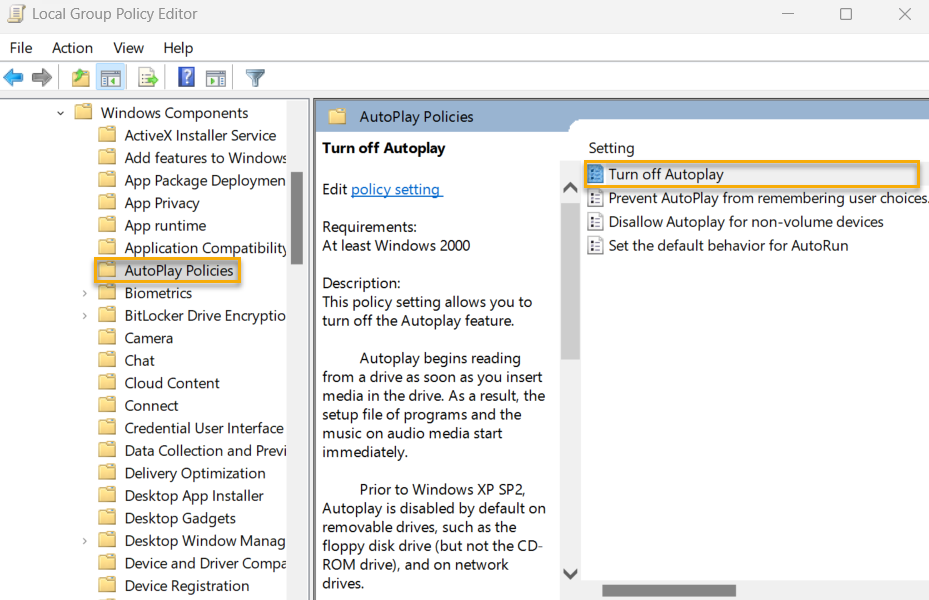The width and height of the screenshot is (929, 600).
Task: Click the Up One Level folder icon
Action: [x=79, y=77]
